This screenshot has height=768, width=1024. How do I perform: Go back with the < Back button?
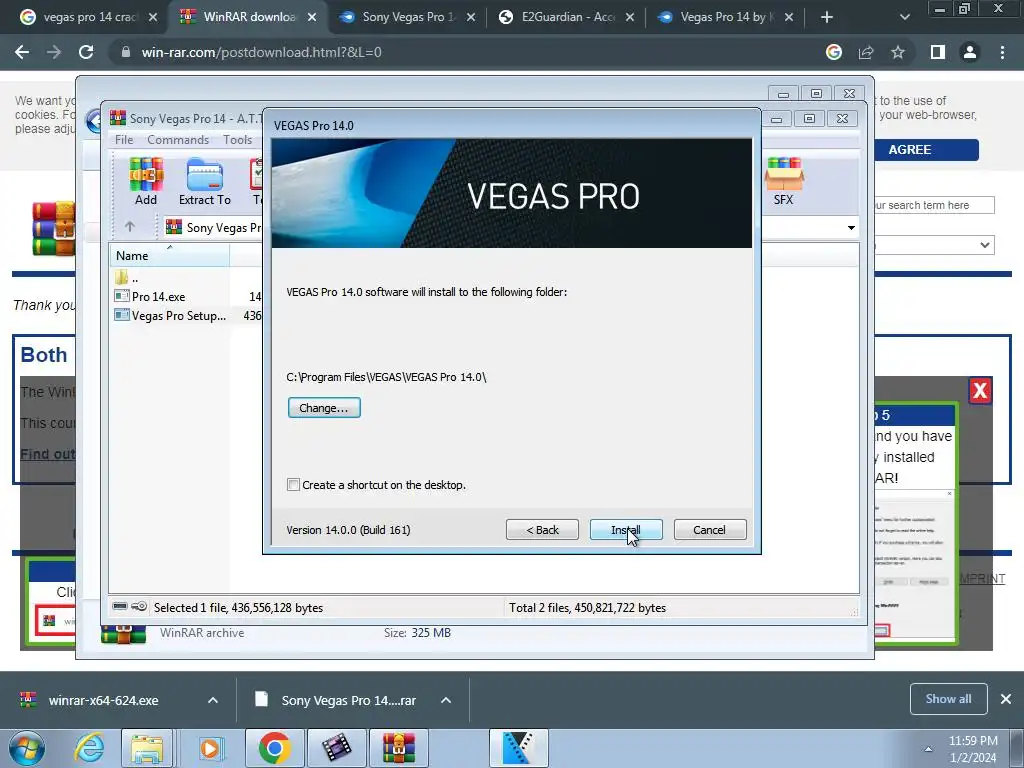click(542, 530)
